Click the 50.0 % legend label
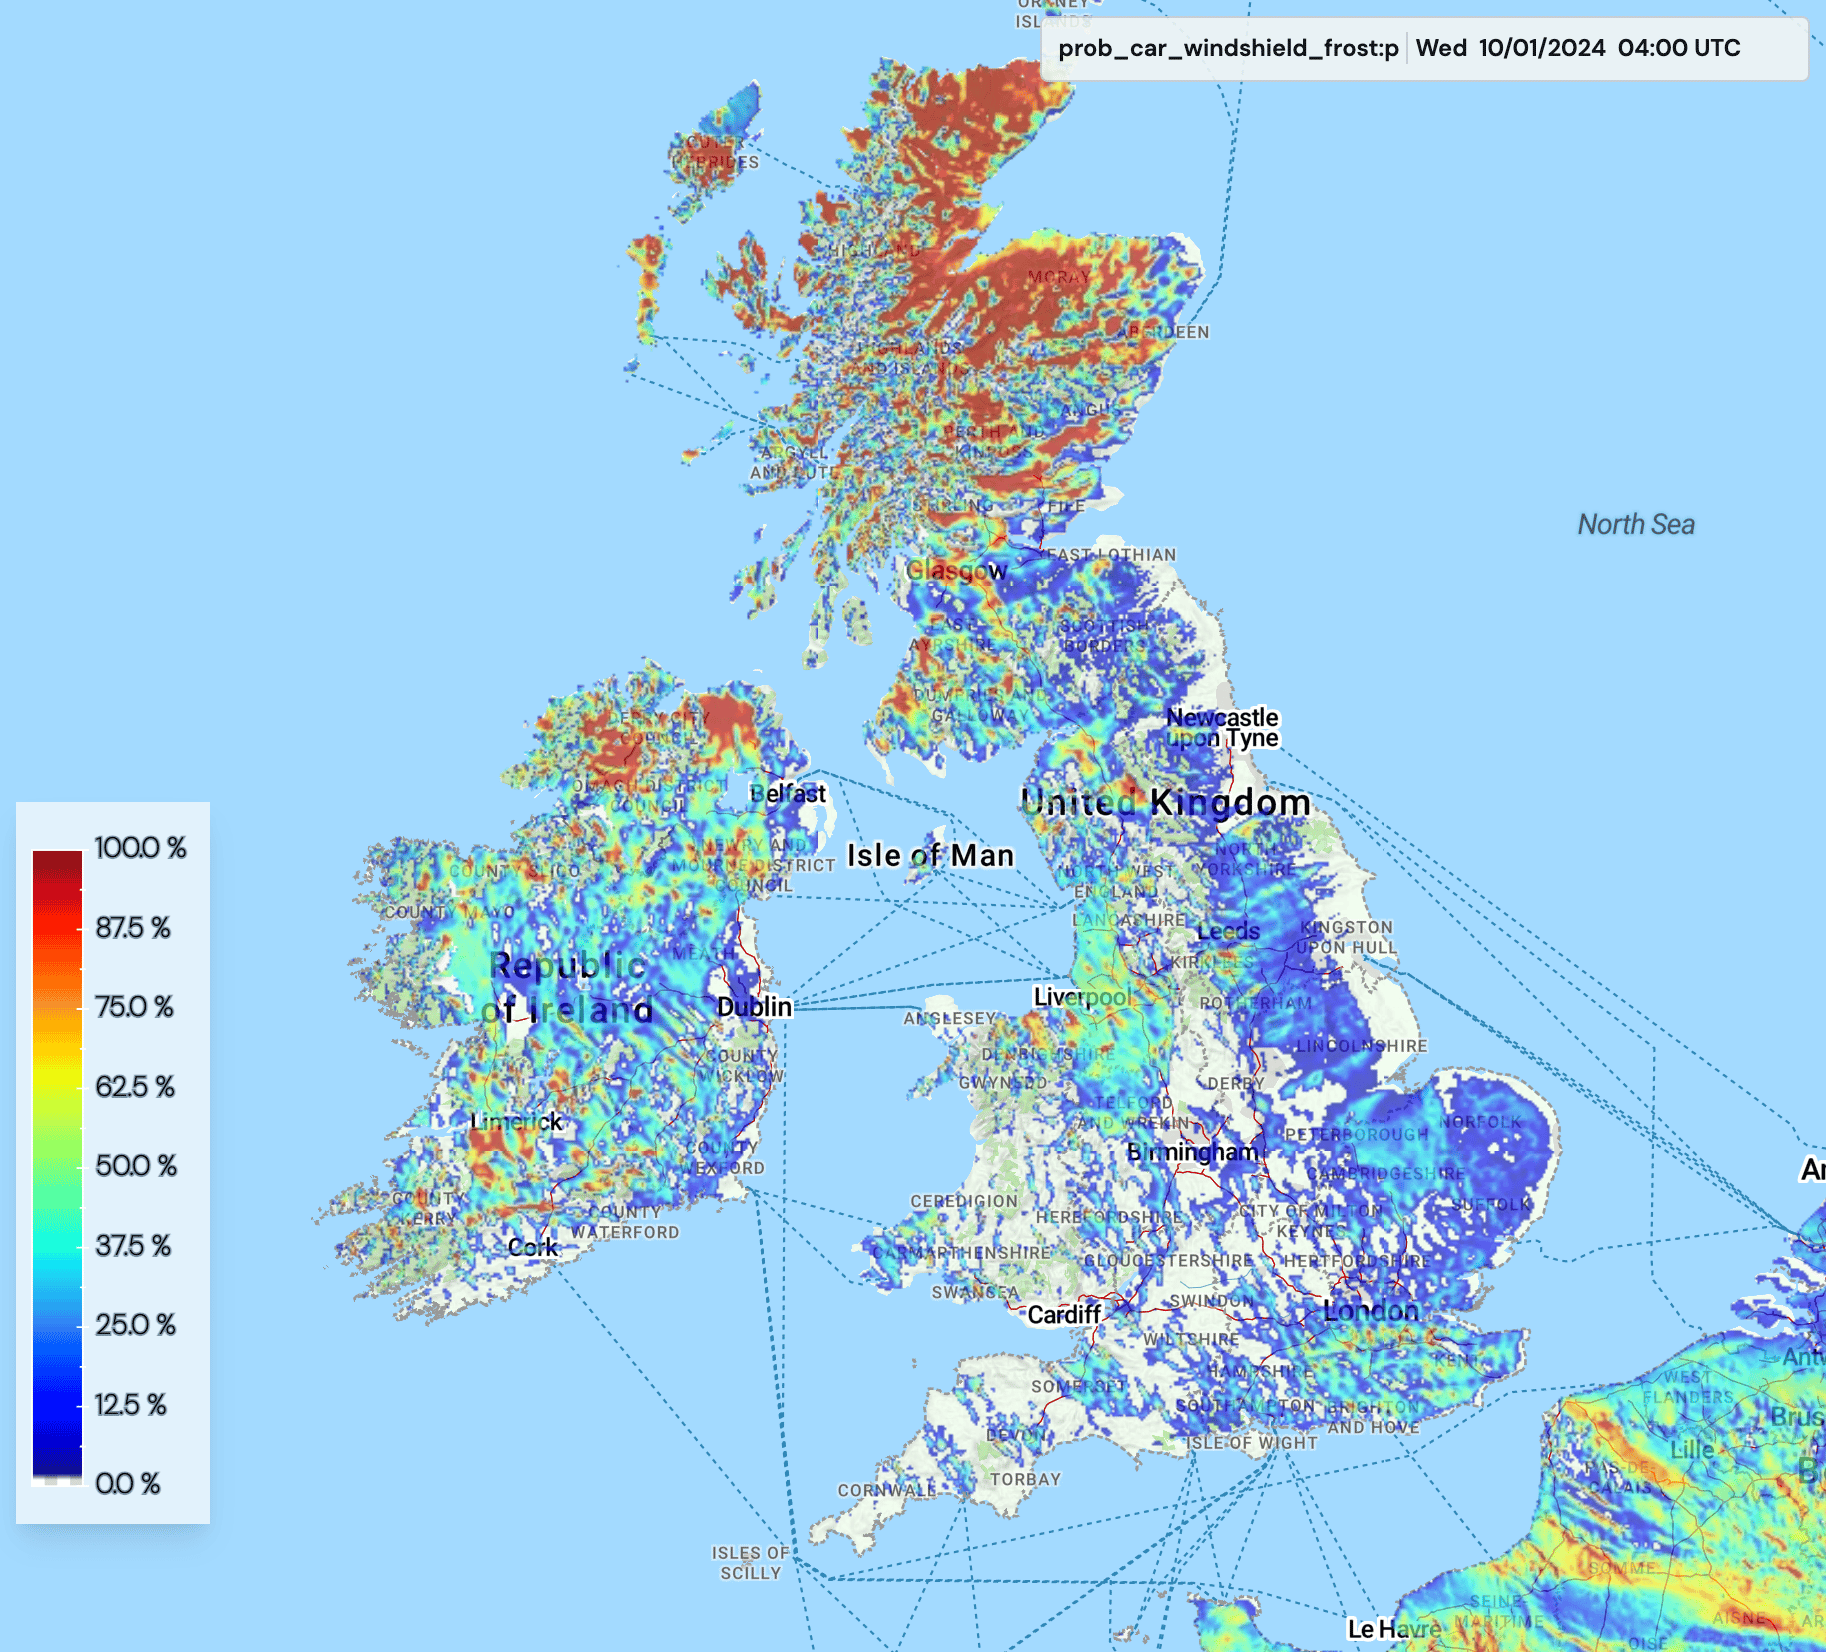 pos(136,1166)
